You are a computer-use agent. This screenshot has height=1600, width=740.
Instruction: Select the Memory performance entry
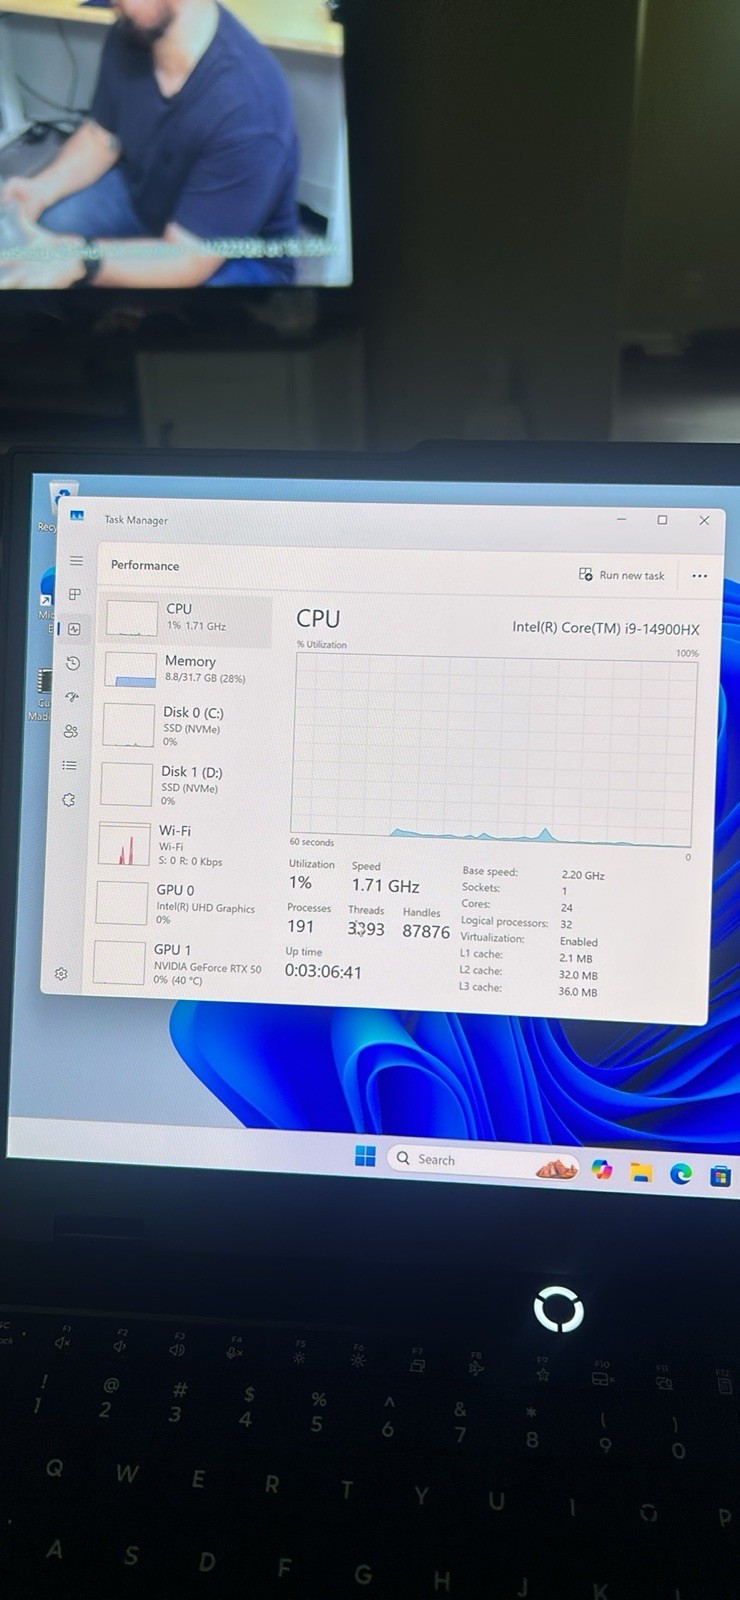point(186,670)
